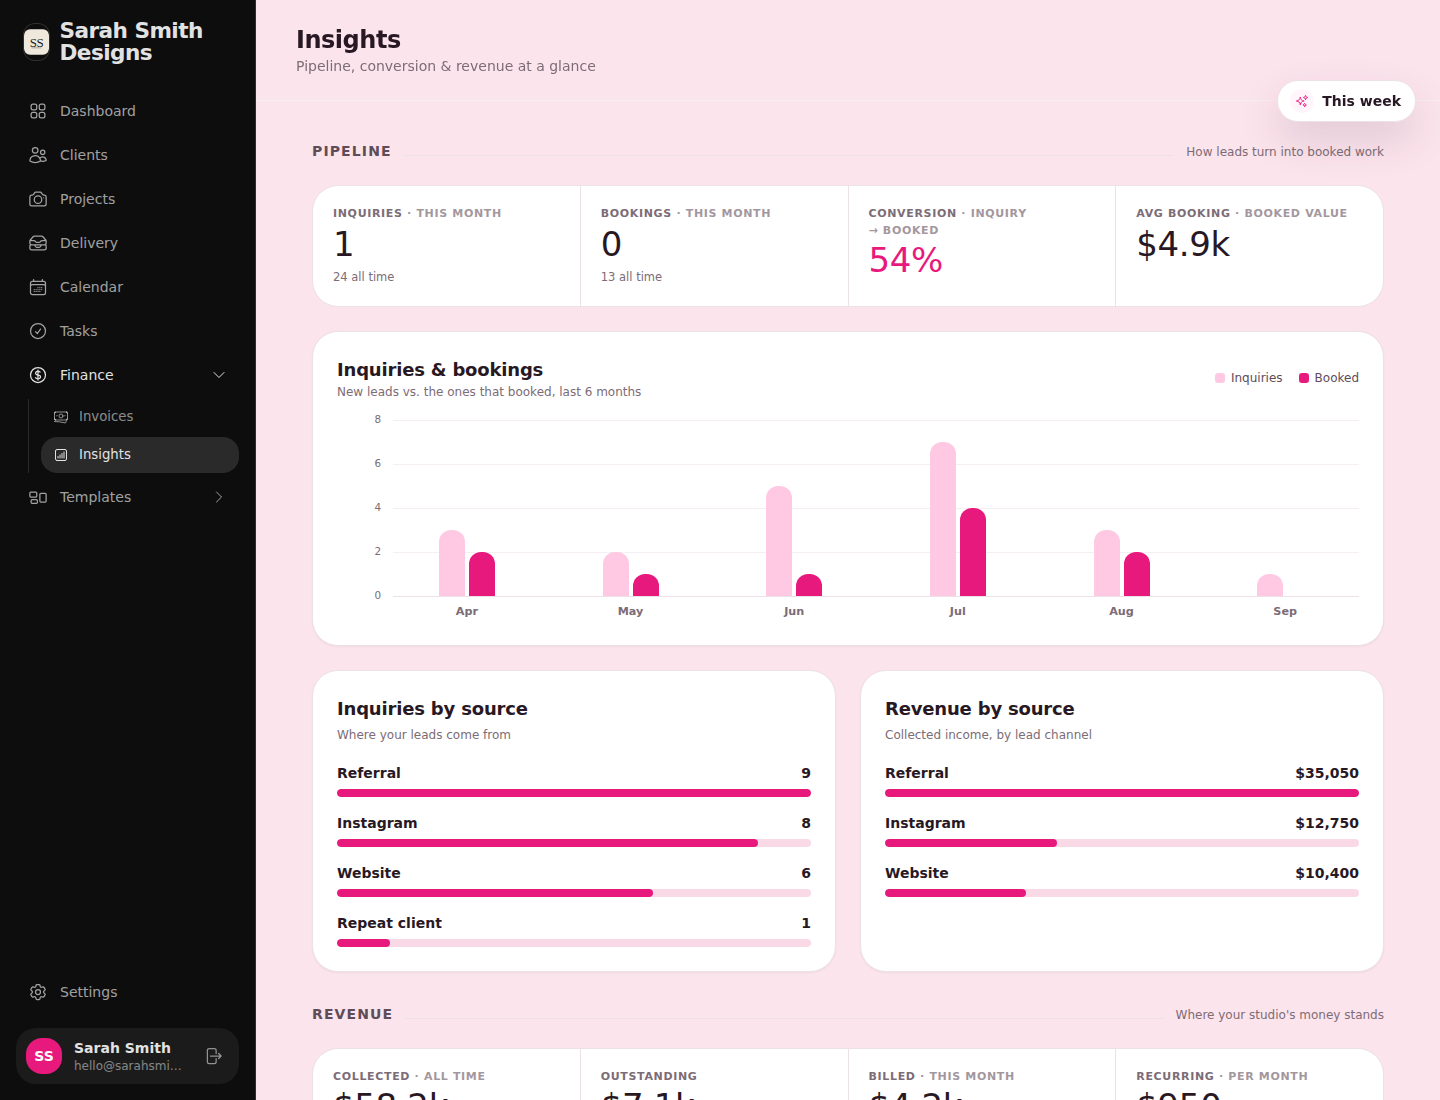Click the Delivery inbox icon

click(x=38, y=243)
